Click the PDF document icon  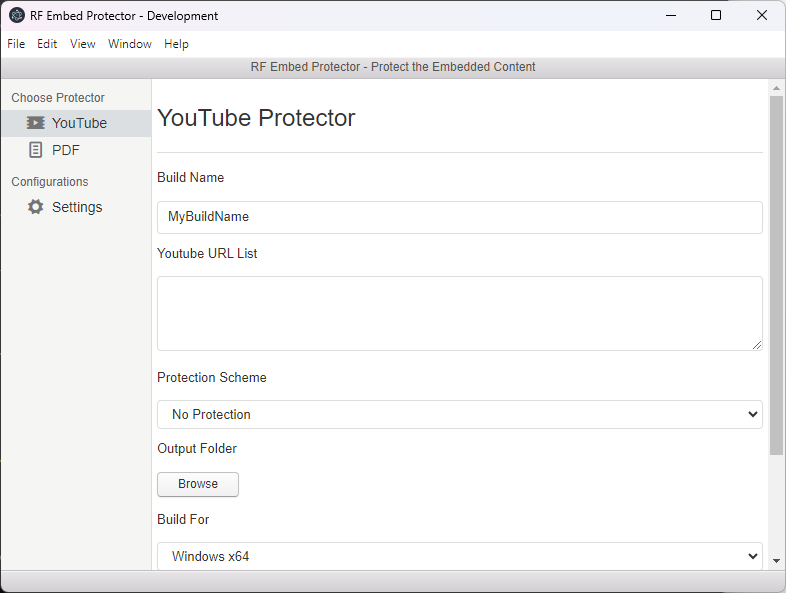36,150
